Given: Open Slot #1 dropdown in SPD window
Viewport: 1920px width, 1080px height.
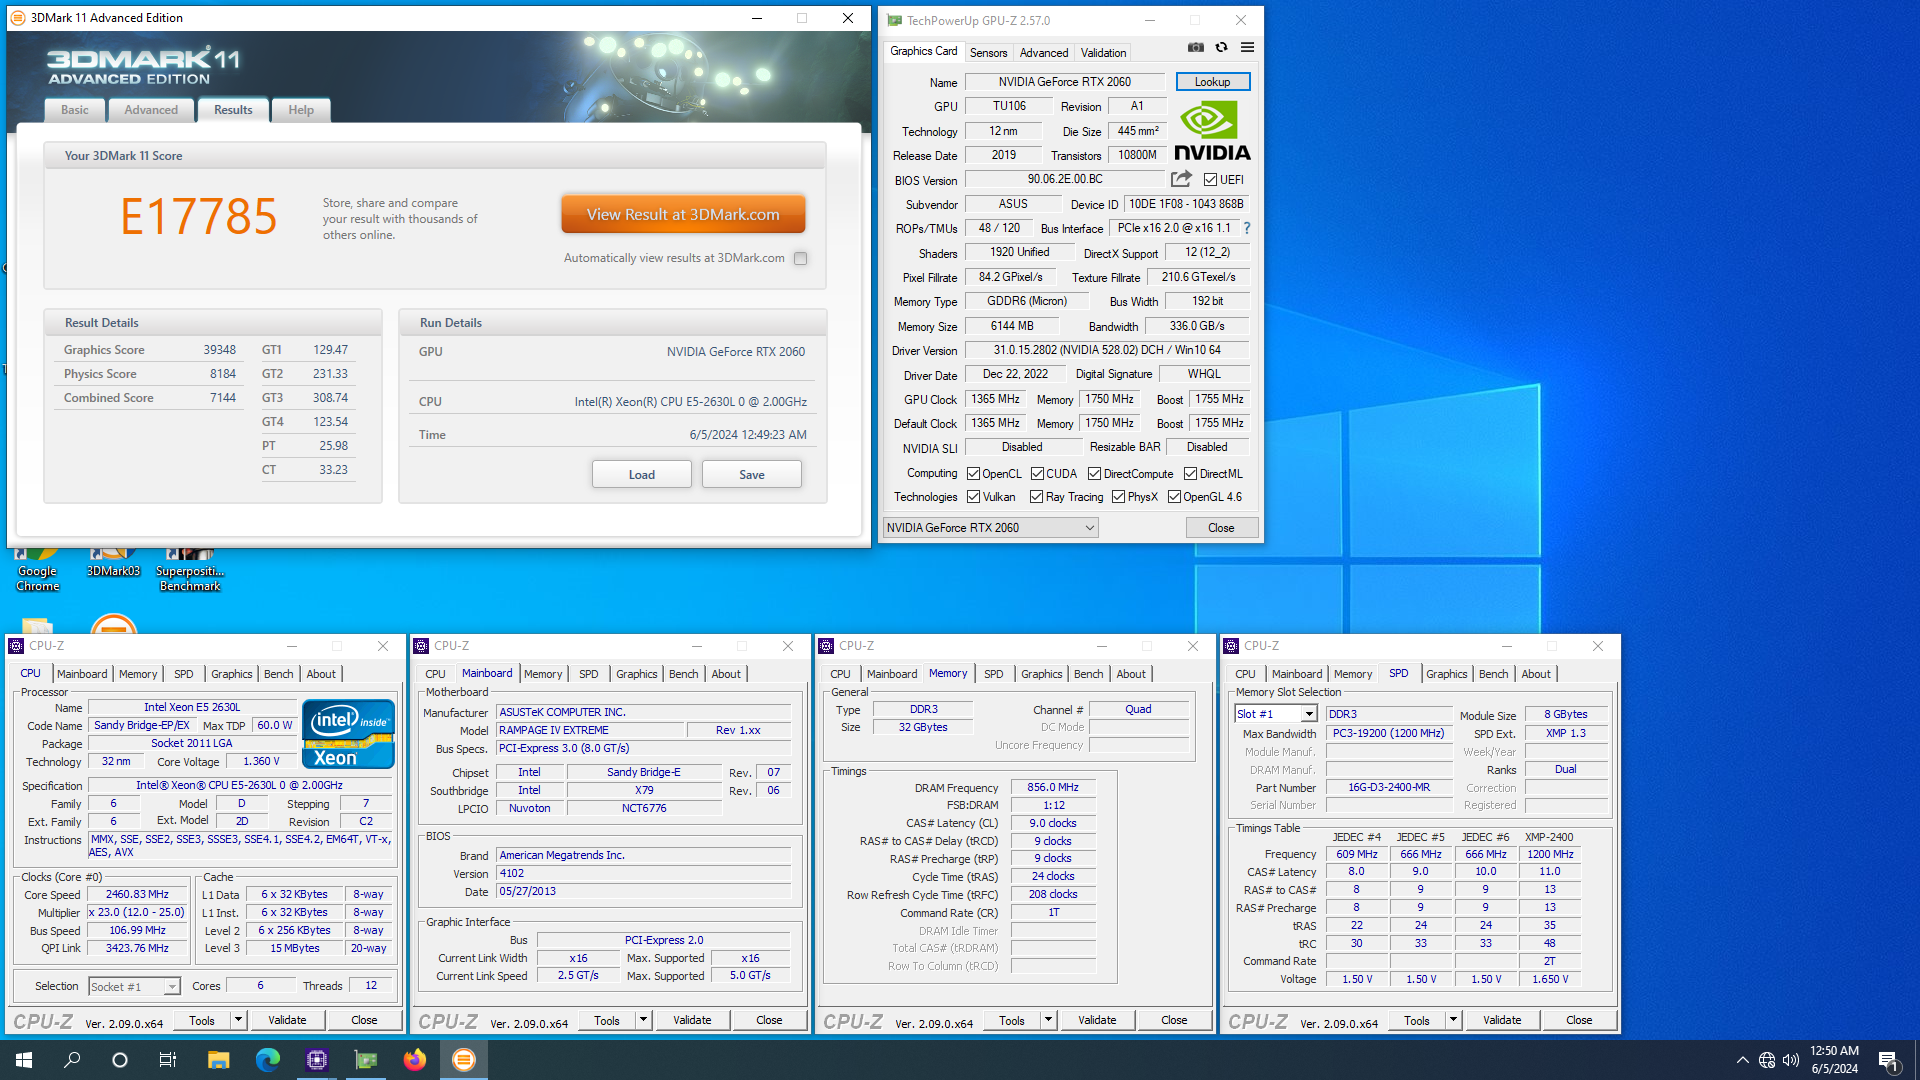Looking at the screenshot, I should [x=1275, y=714].
